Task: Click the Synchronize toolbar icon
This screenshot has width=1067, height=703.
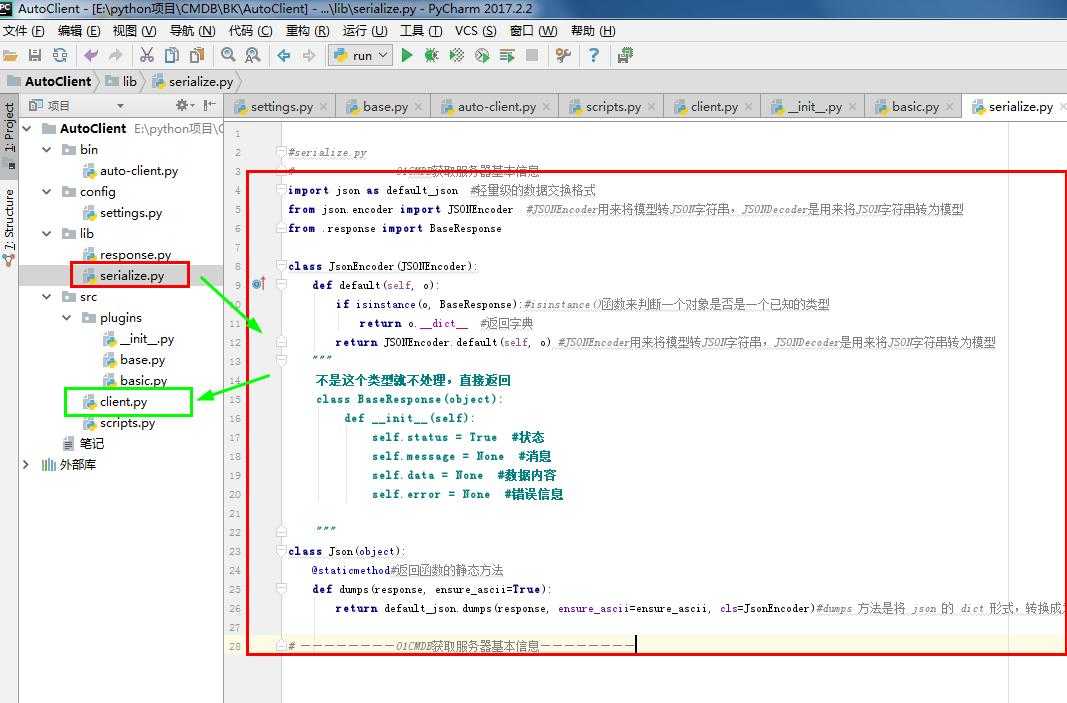Action: (x=60, y=56)
